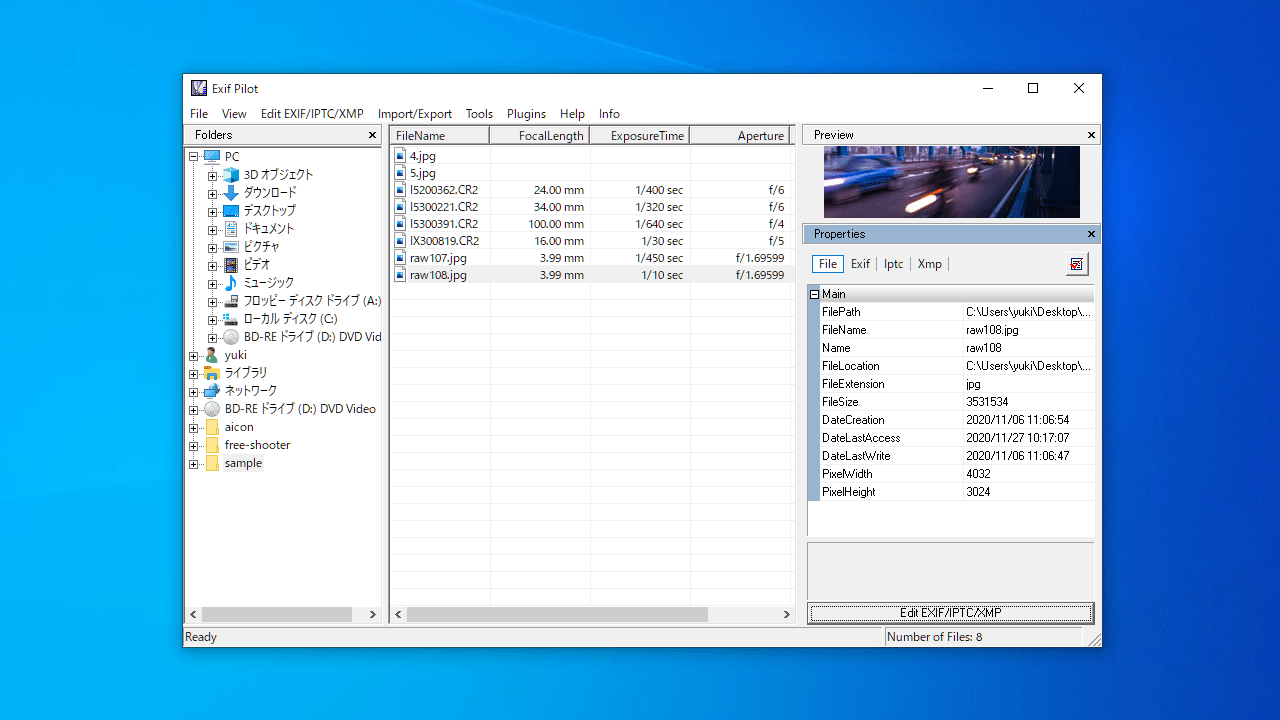Switch to the Xmp properties tab
The height and width of the screenshot is (720, 1280).
point(930,263)
